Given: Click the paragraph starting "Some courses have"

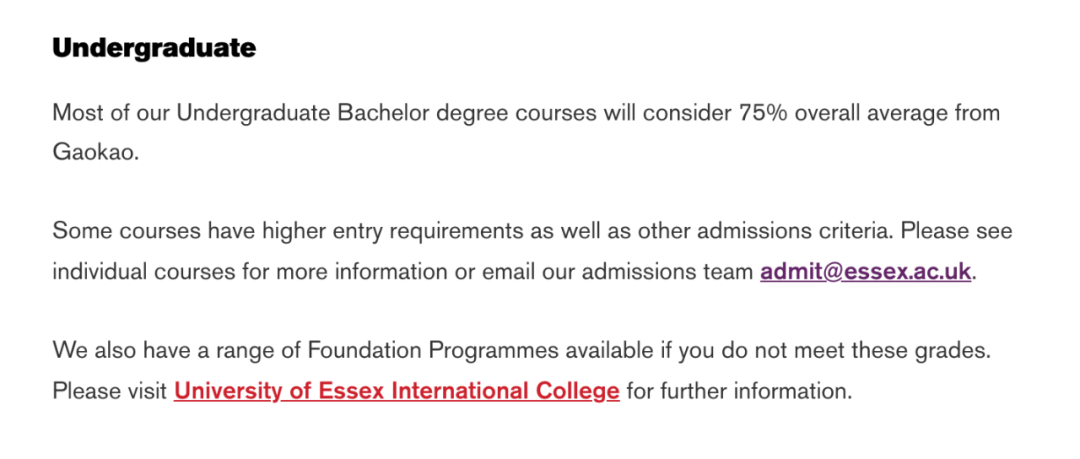Looking at the screenshot, I should coord(532,252).
